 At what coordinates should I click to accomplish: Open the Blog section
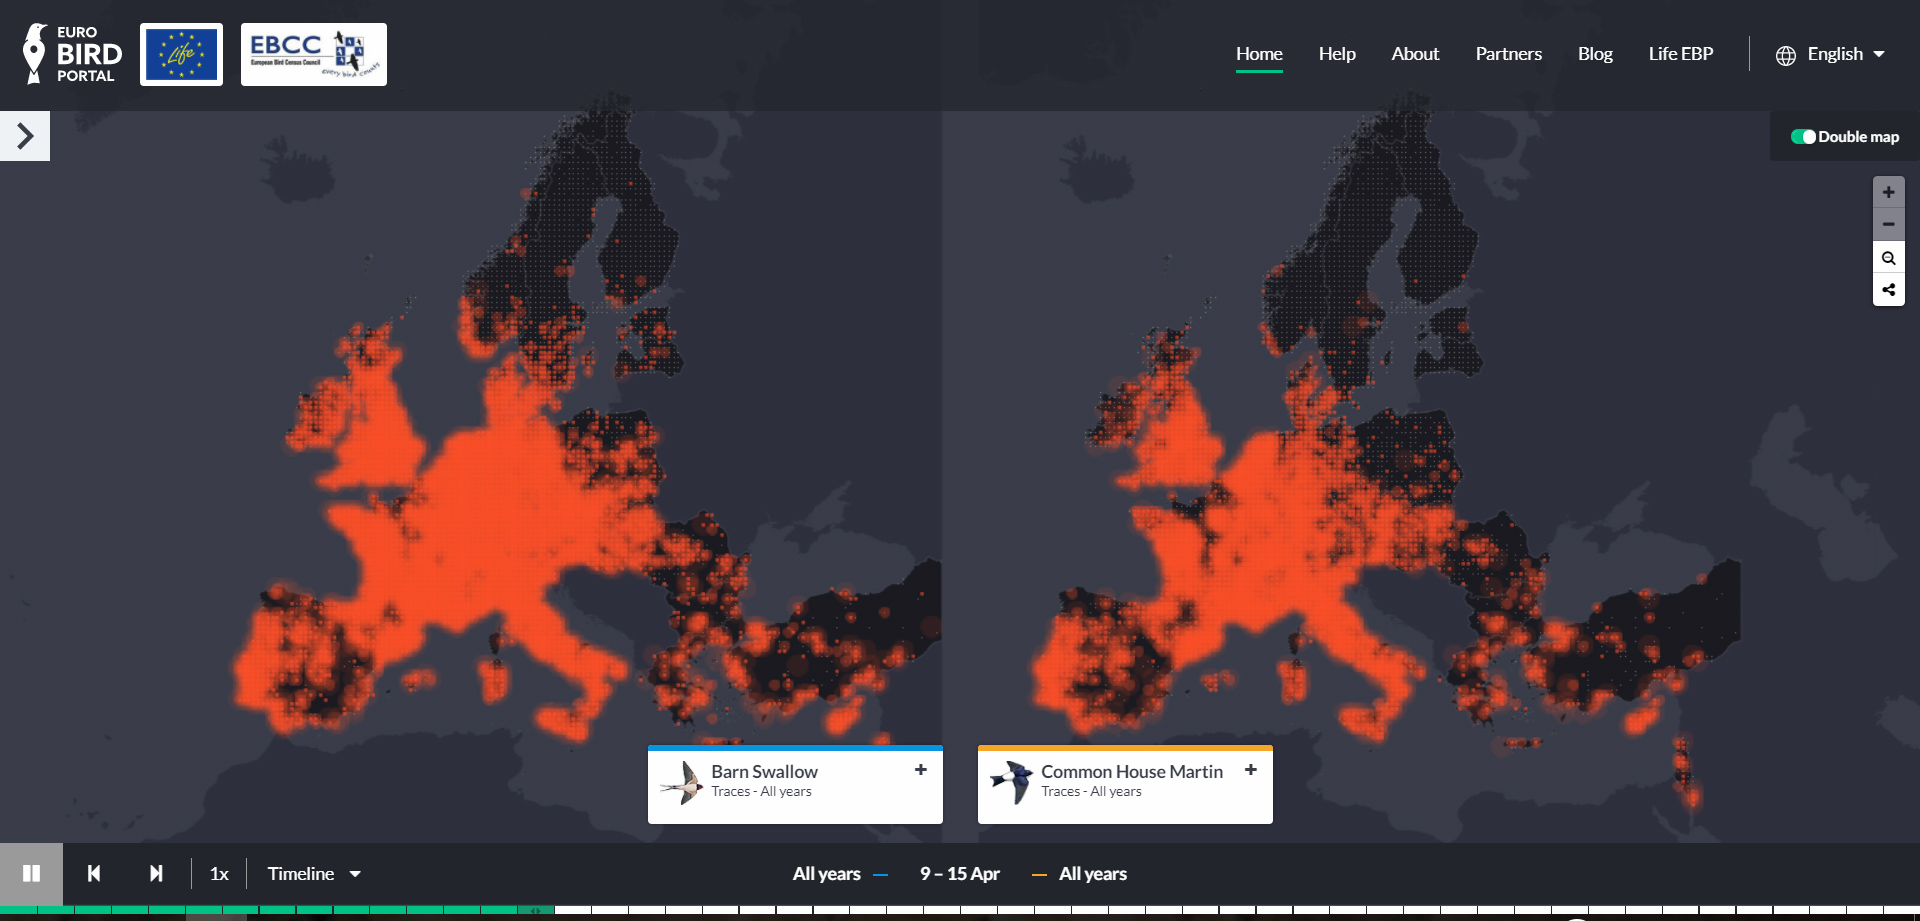coord(1595,54)
